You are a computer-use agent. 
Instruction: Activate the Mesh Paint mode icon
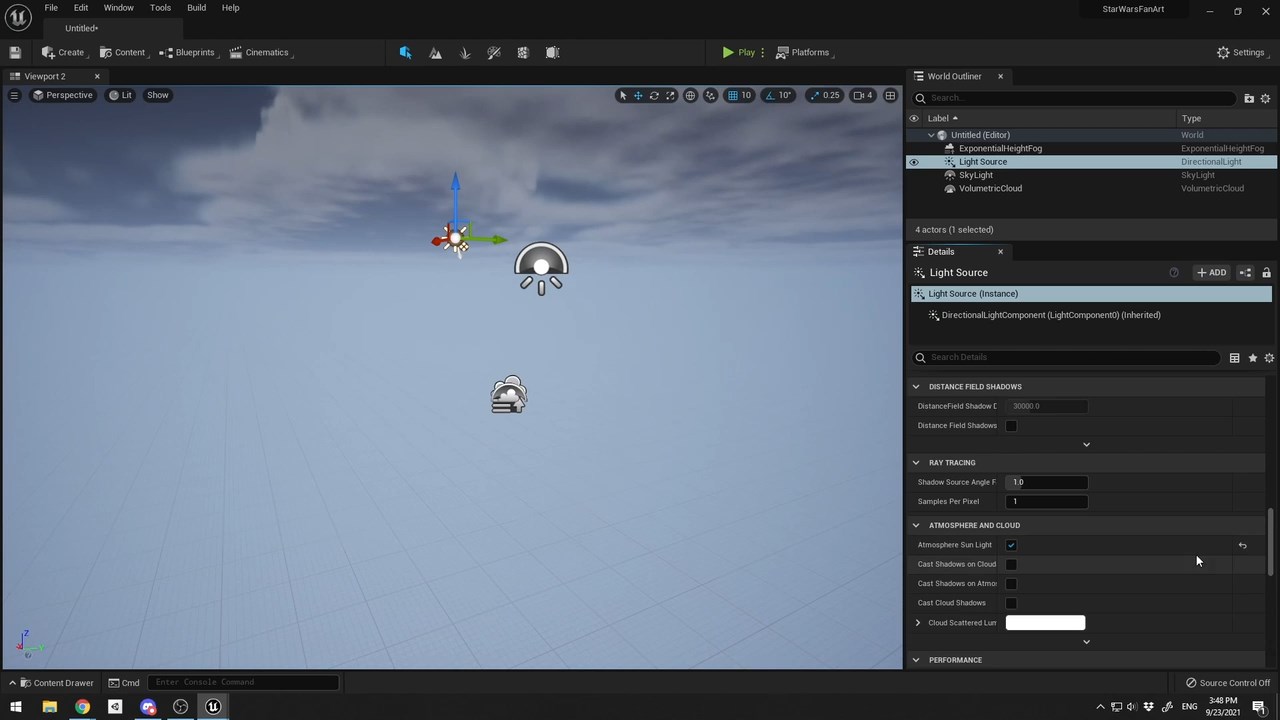click(493, 52)
